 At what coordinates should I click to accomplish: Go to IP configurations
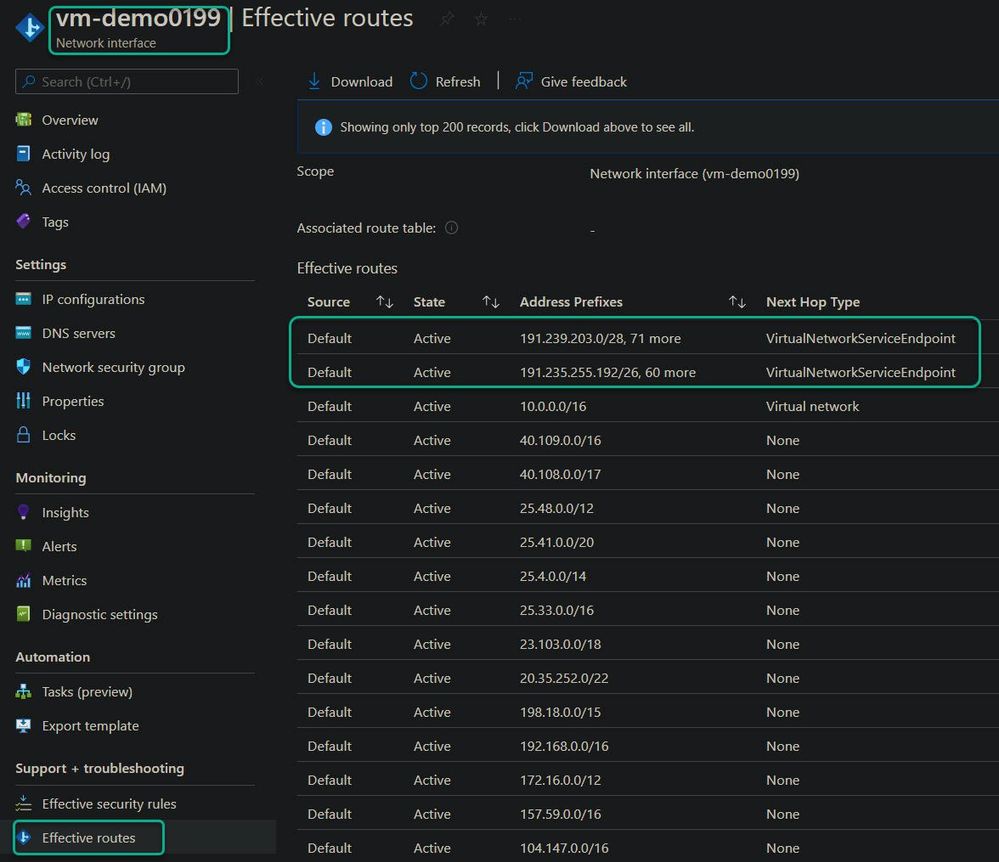click(93, 299)
